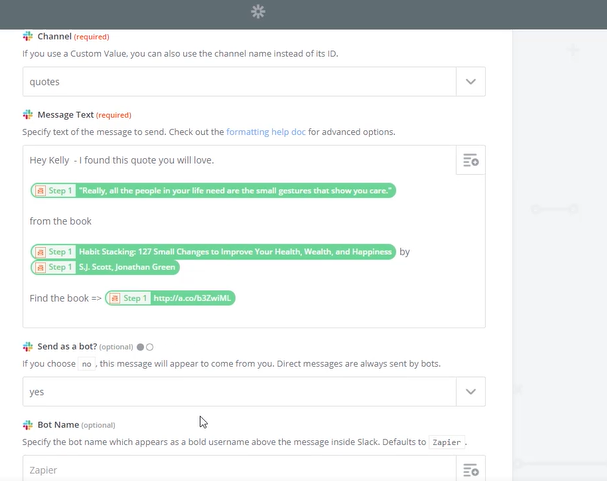Expand the Channel dropdown arrow
This screenshot has width=607, height=481.
point(471,82)
